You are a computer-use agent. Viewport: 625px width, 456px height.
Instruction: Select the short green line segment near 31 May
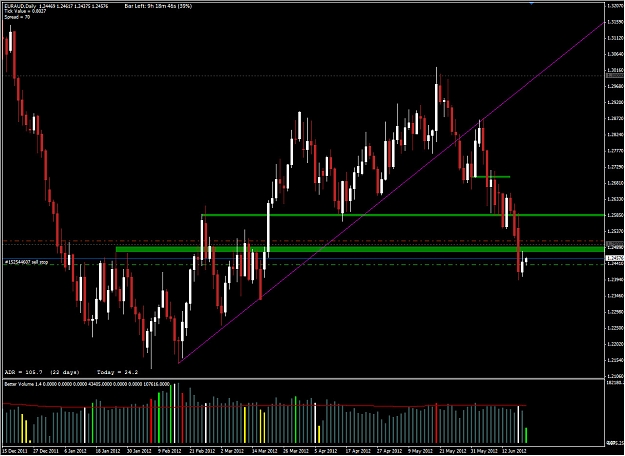point(491,177)
